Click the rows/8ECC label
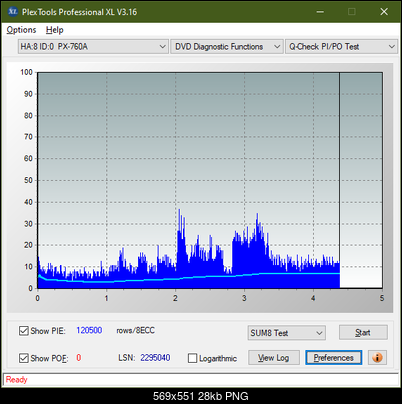 (135, 330)
